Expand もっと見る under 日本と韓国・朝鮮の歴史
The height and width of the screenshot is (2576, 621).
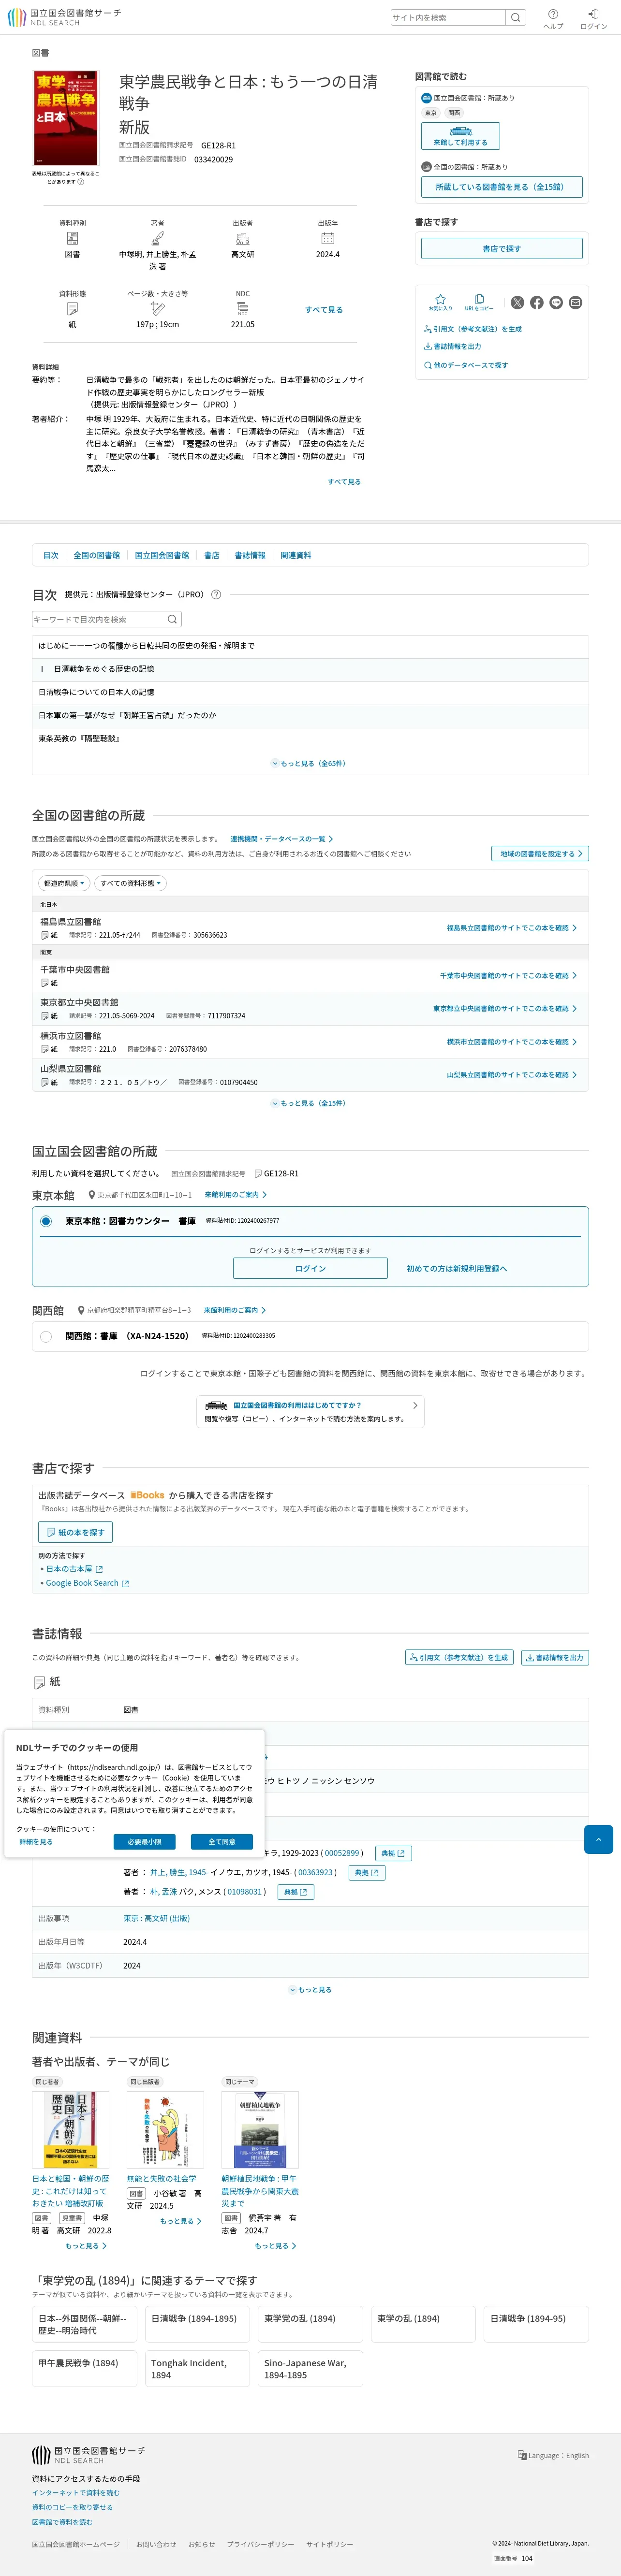[86, 2246]
